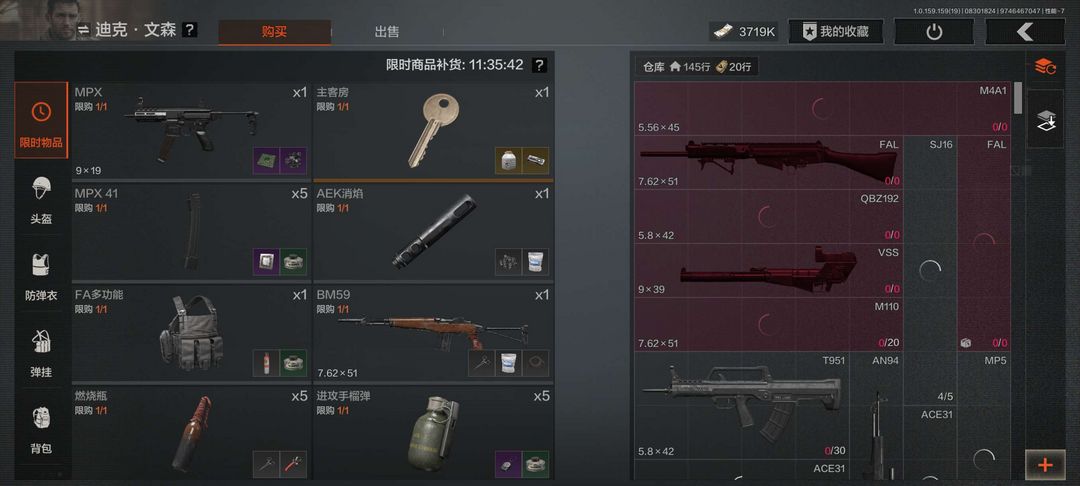This screenshot has height=486, width=1080.
Task: Open 我的收藏 favorites
Action: click(x=835, y=32)
